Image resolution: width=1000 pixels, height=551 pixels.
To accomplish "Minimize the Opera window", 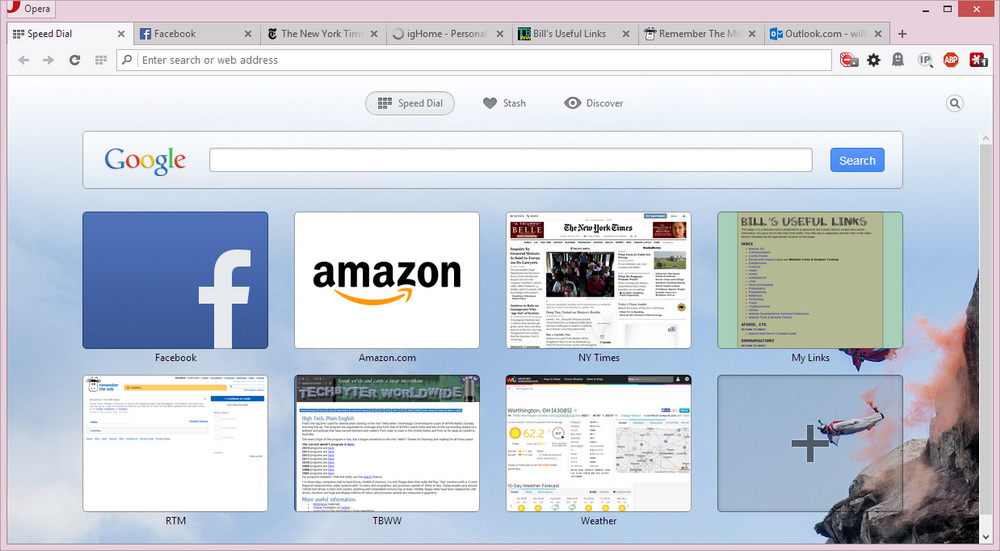I will [x=925, y=9].
